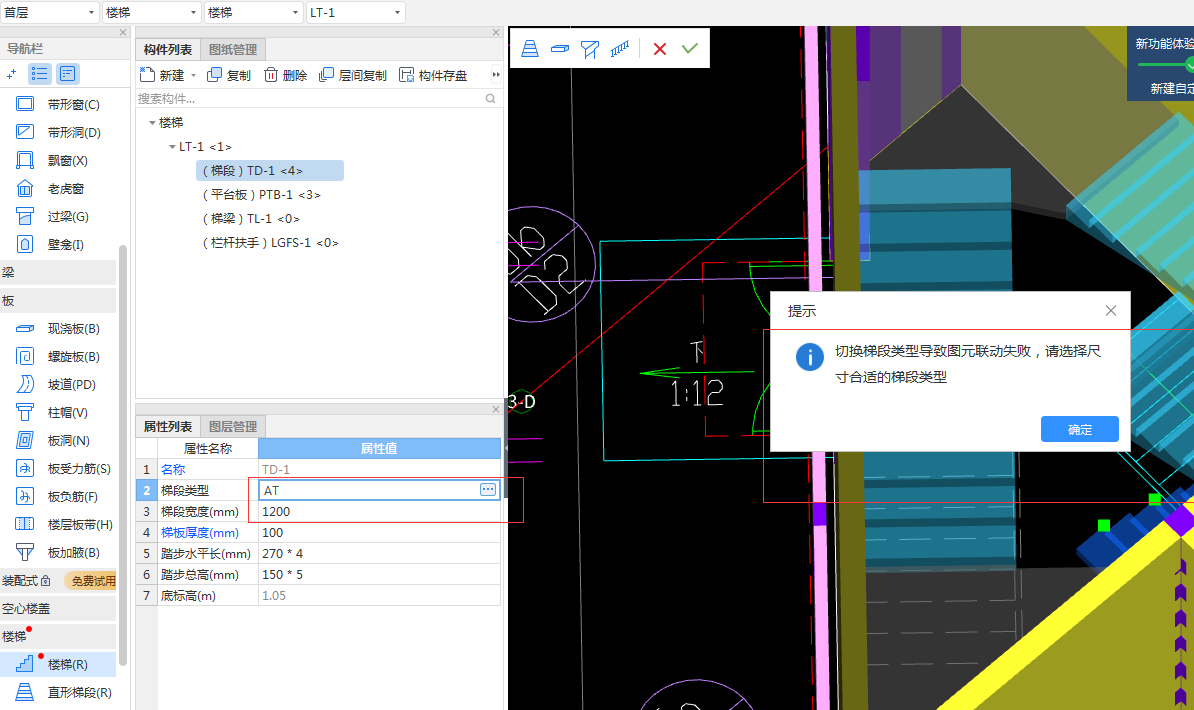Select the funnel-shaped stair beam tool icon
1194x710 pixels.
589,50
